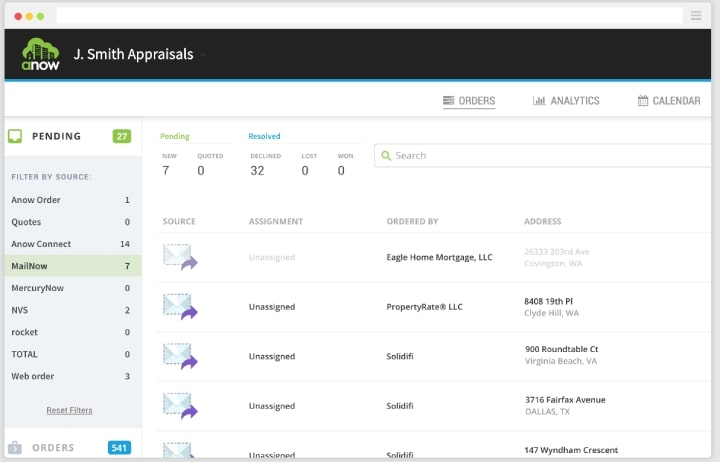Click the Orders briefcase icon in sidebar
720x462 pixels.
click(15, 447)
